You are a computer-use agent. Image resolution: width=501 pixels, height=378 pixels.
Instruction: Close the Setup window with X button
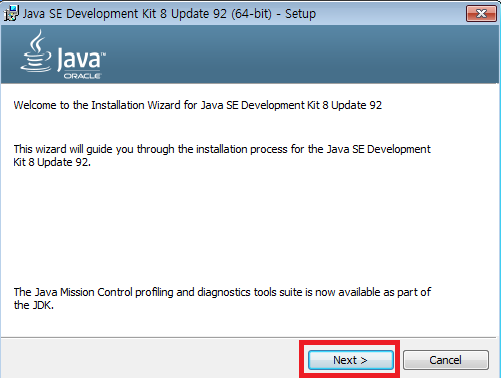pyautogui.click(x=481, y=14)
